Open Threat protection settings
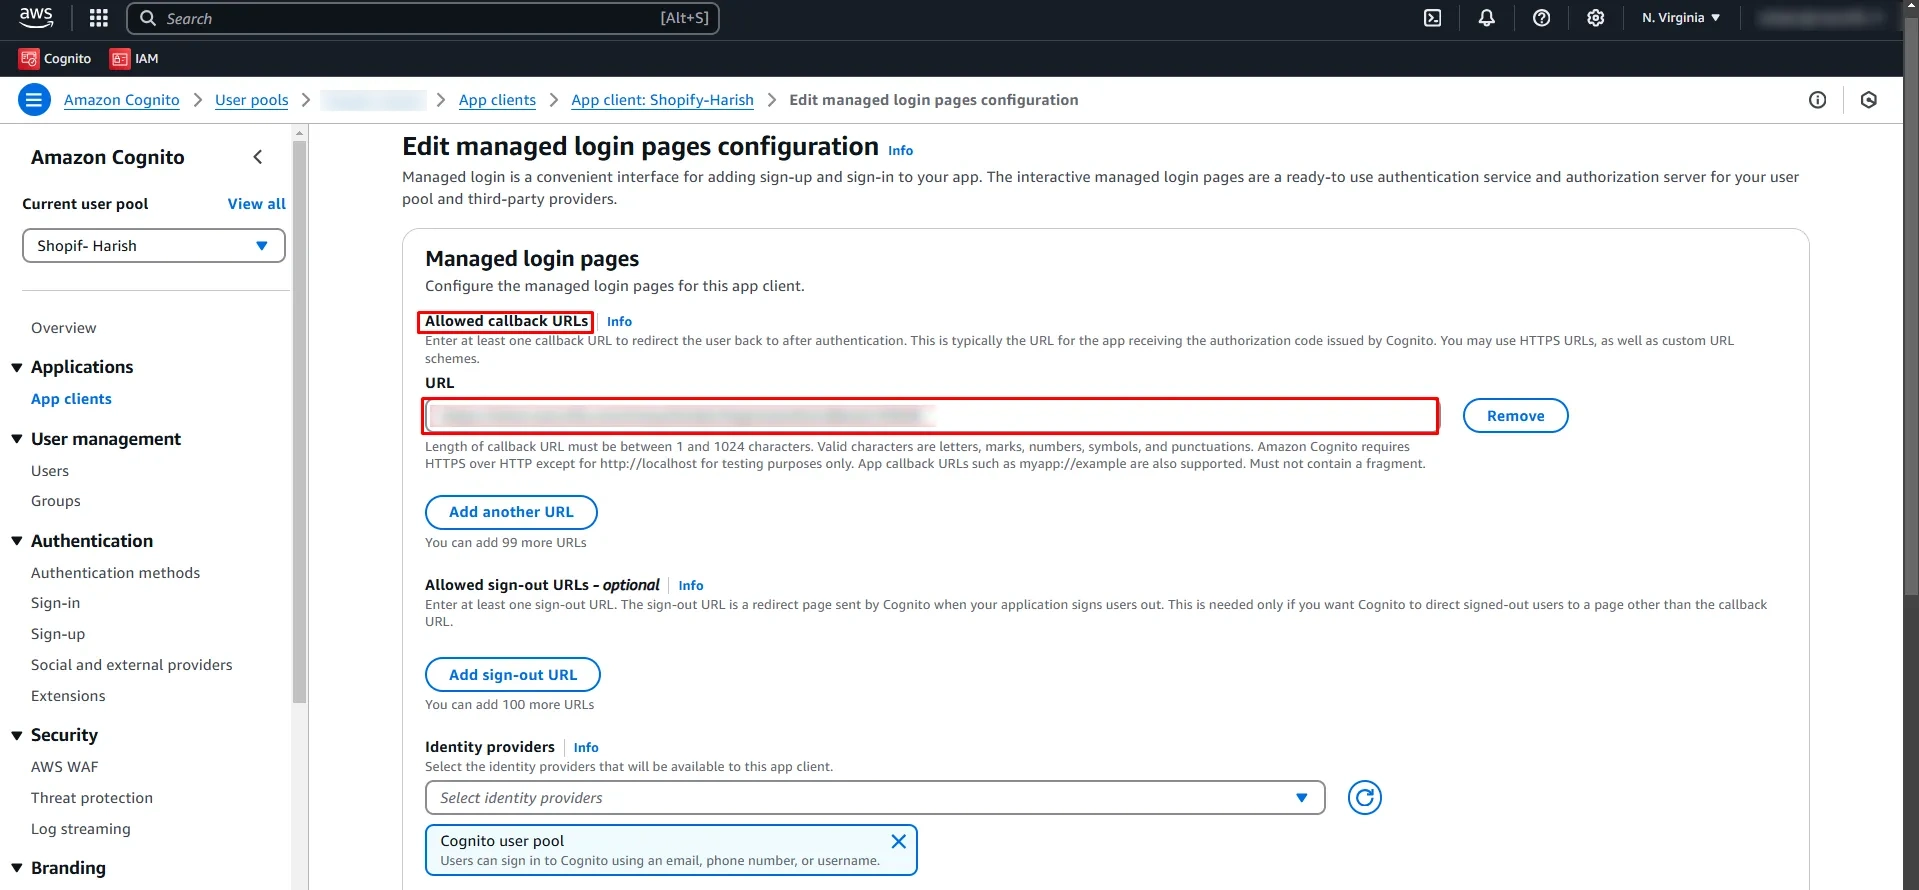This screenshot has width=1919, height=890. 92,798
